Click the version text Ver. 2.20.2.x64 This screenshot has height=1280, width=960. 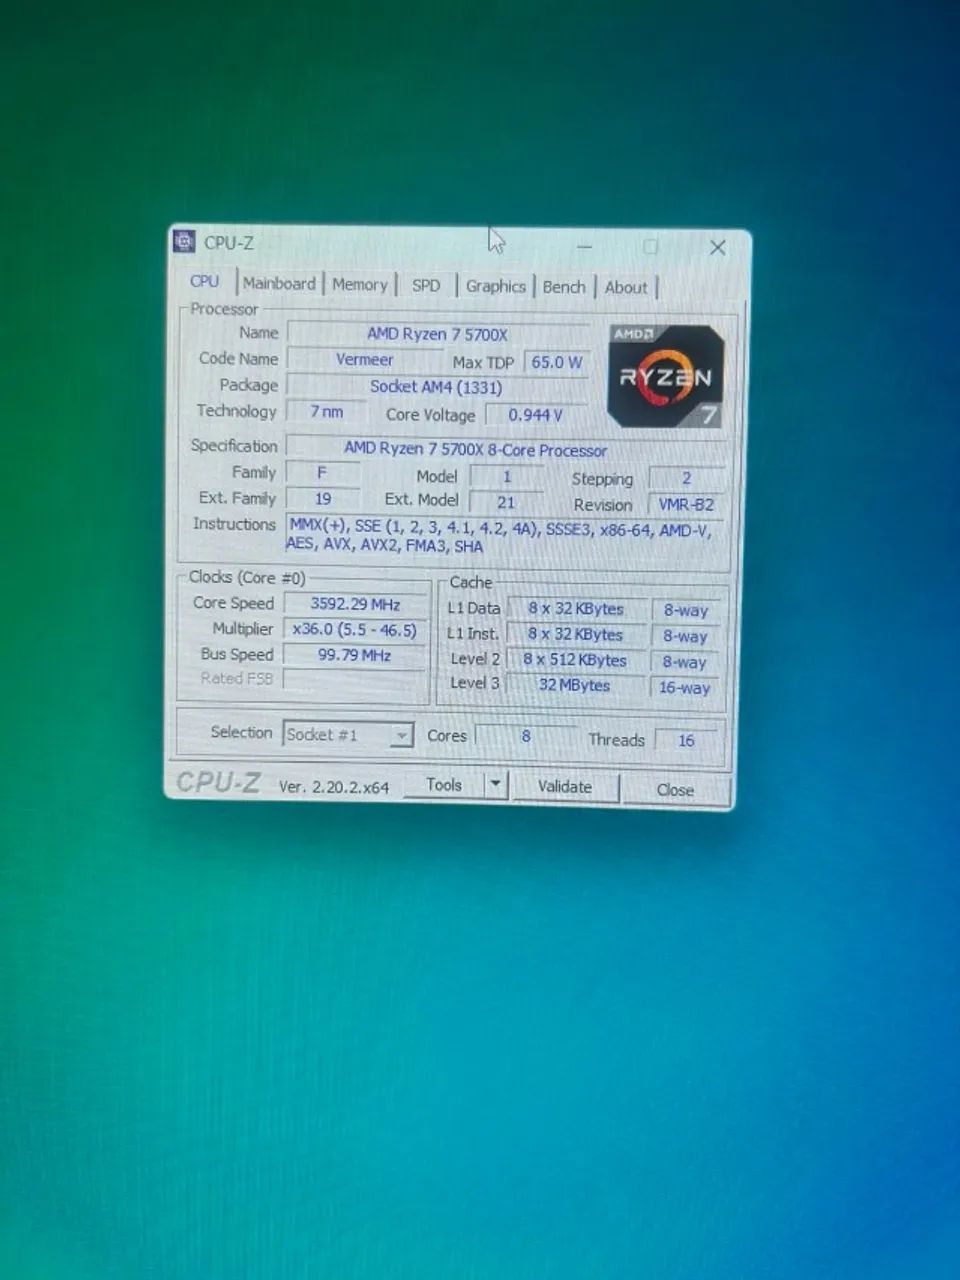[334, 787]
